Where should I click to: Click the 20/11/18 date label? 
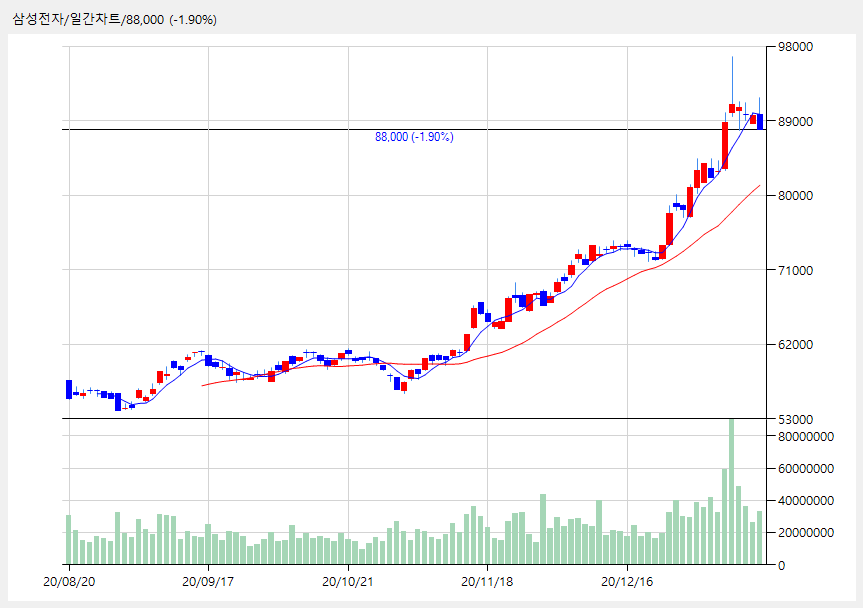[487, 582]
